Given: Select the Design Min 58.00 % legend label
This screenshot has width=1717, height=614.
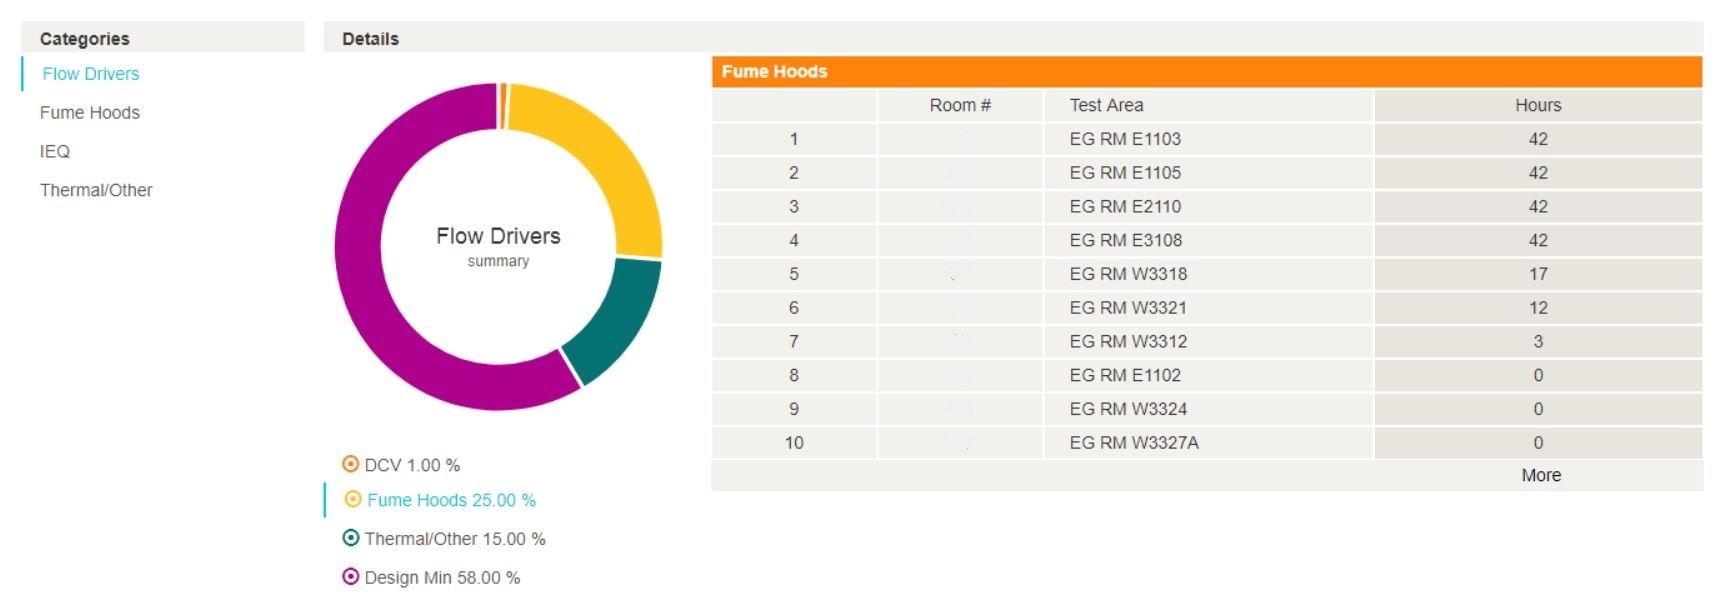Looking at the screenshot, I should click(442, 578).
